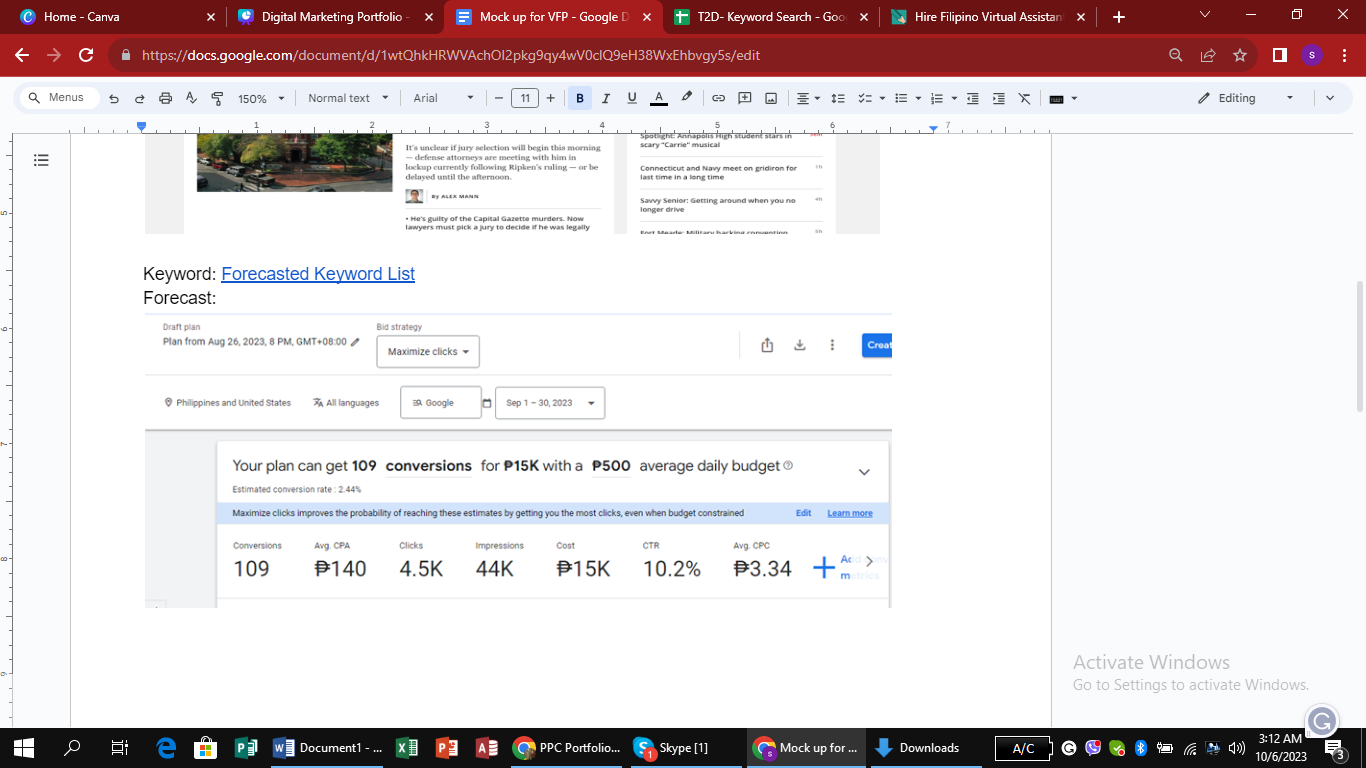Decrease the font size with minus
The image size is (1366, 768).
coord(499,98)
